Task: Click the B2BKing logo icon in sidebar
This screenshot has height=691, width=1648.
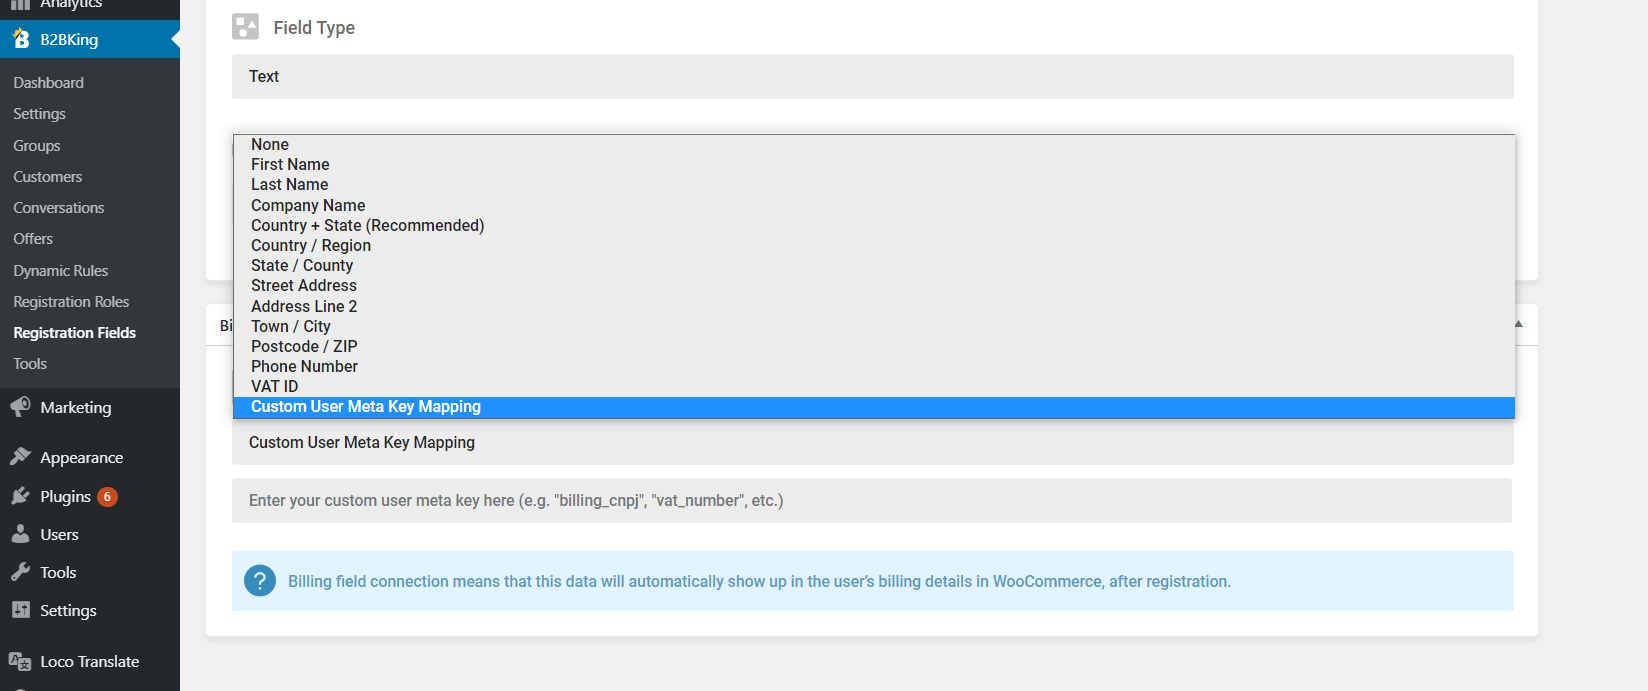Action: tap(21, 39)
